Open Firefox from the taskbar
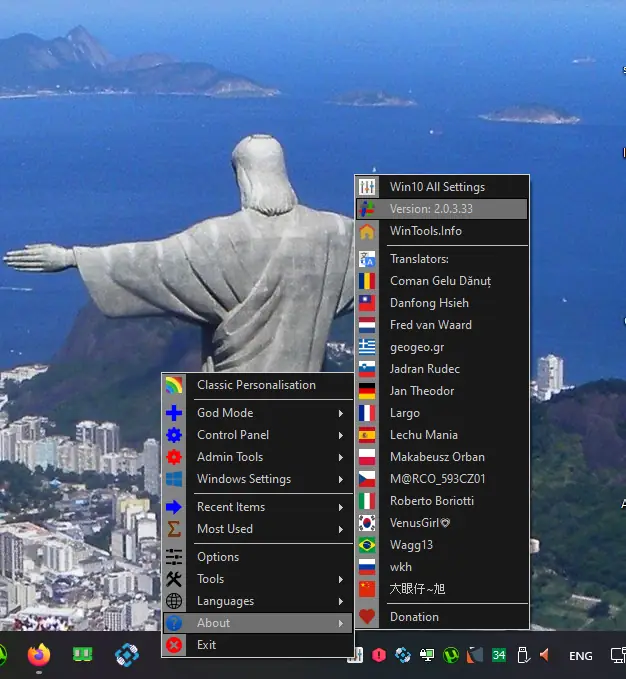 [39, 655]
